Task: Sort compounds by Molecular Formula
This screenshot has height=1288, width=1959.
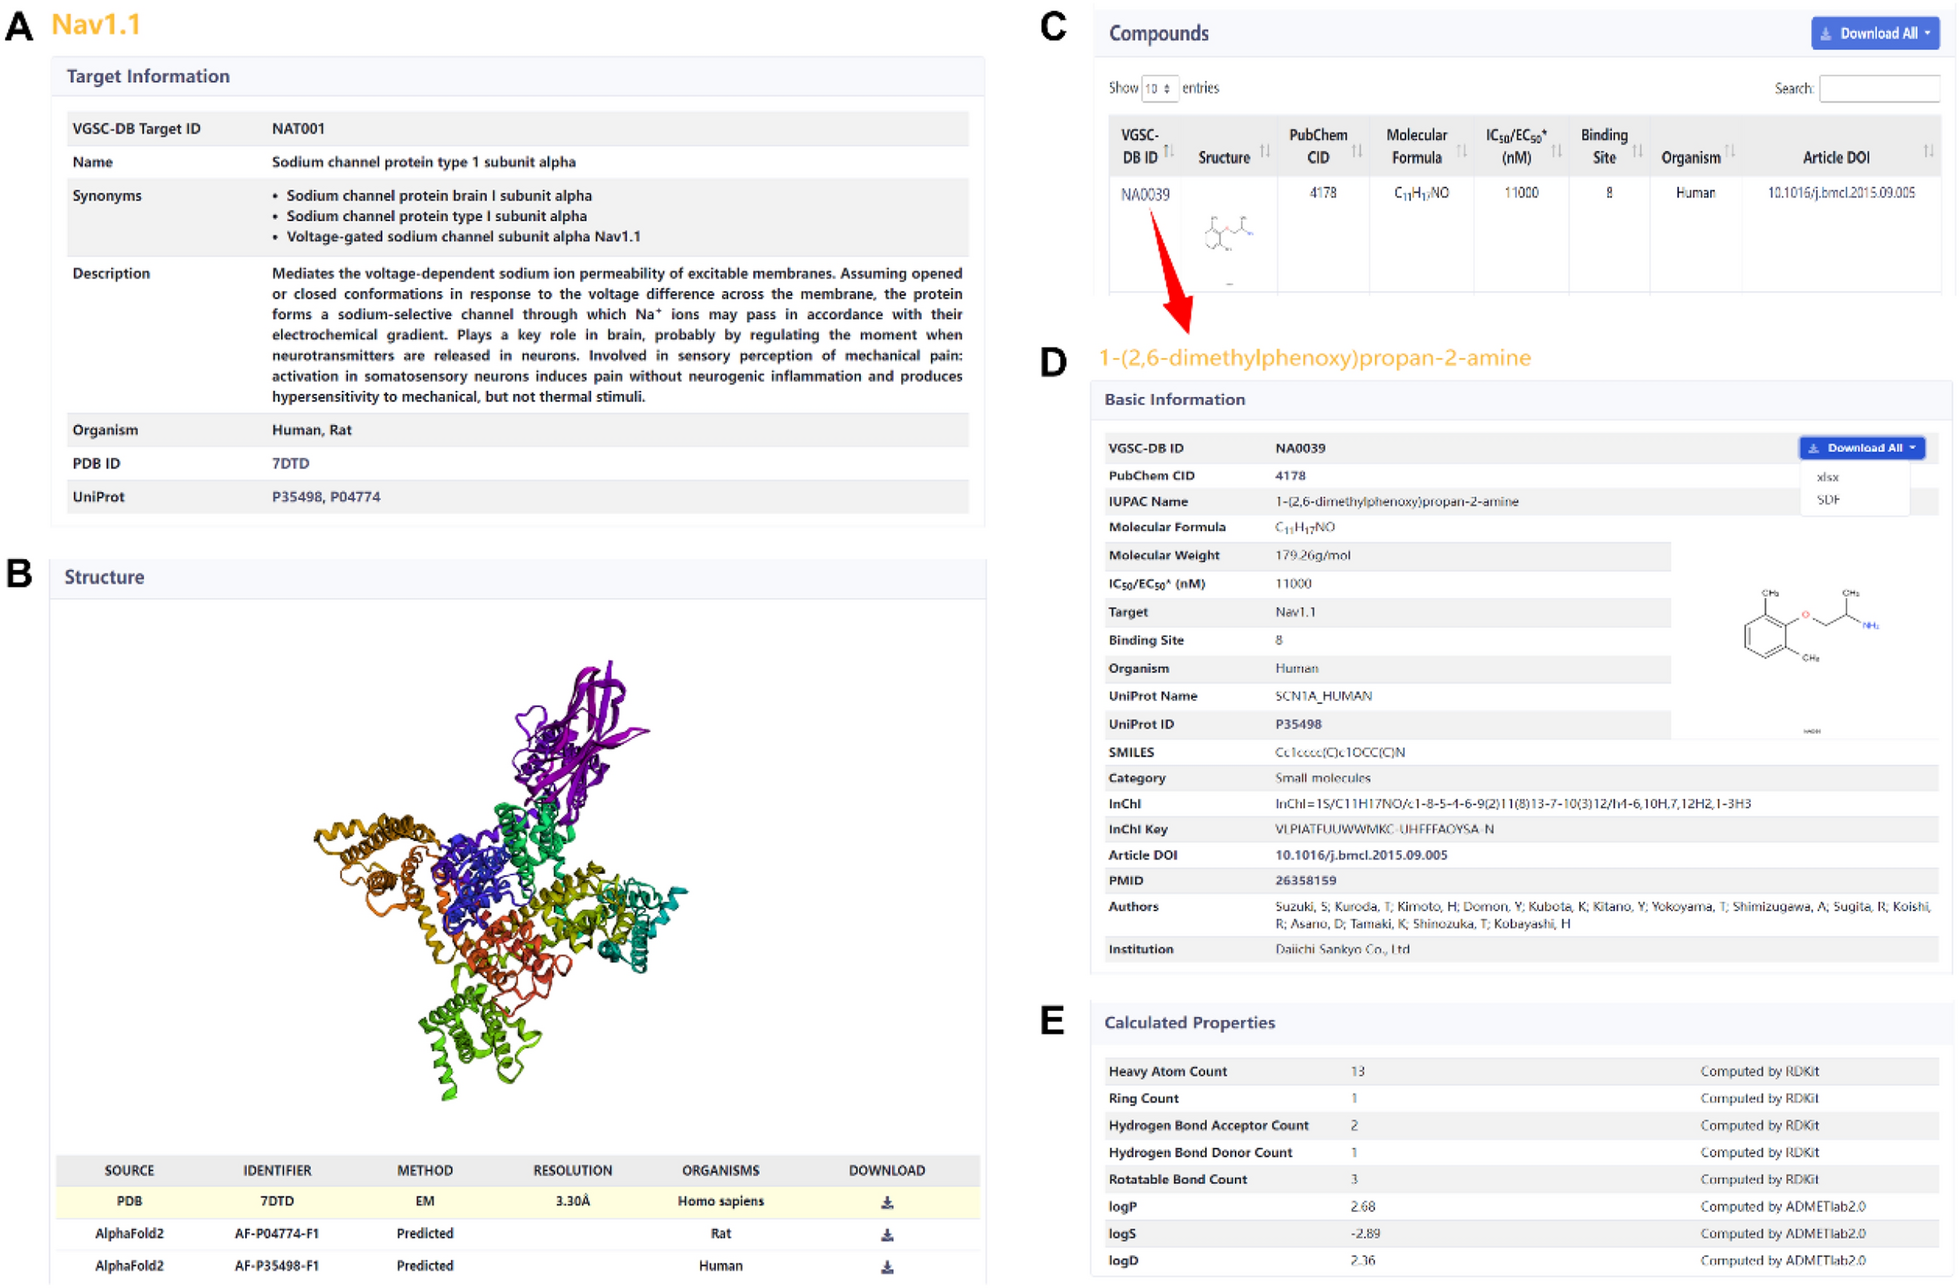Action: point(1461,151)
